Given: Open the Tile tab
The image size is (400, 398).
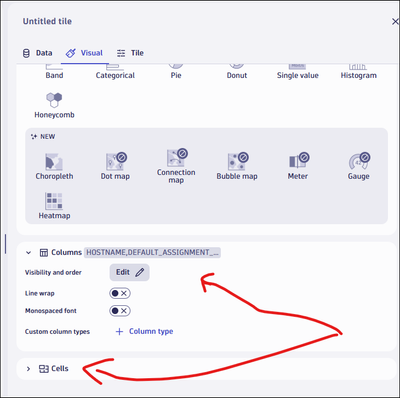Looking at the screenshot, I should click(130, 53).
